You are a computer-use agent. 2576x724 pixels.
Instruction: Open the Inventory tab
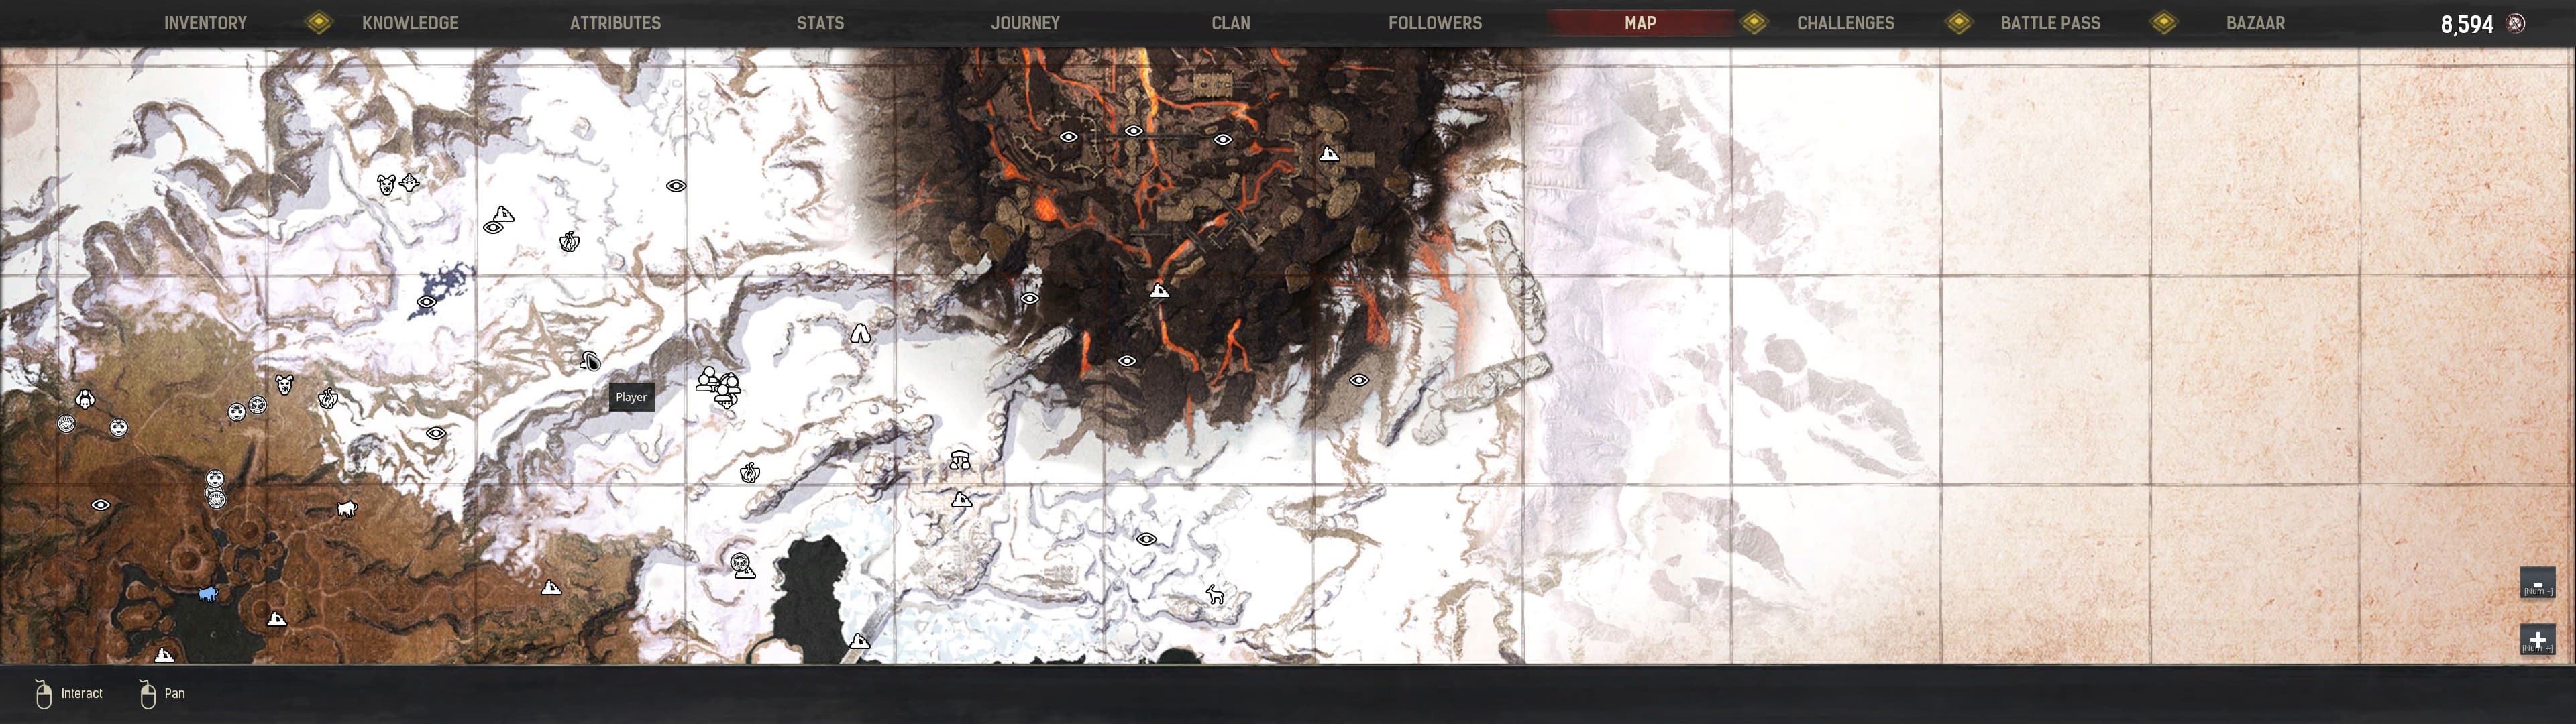click(x=205, y=23)
